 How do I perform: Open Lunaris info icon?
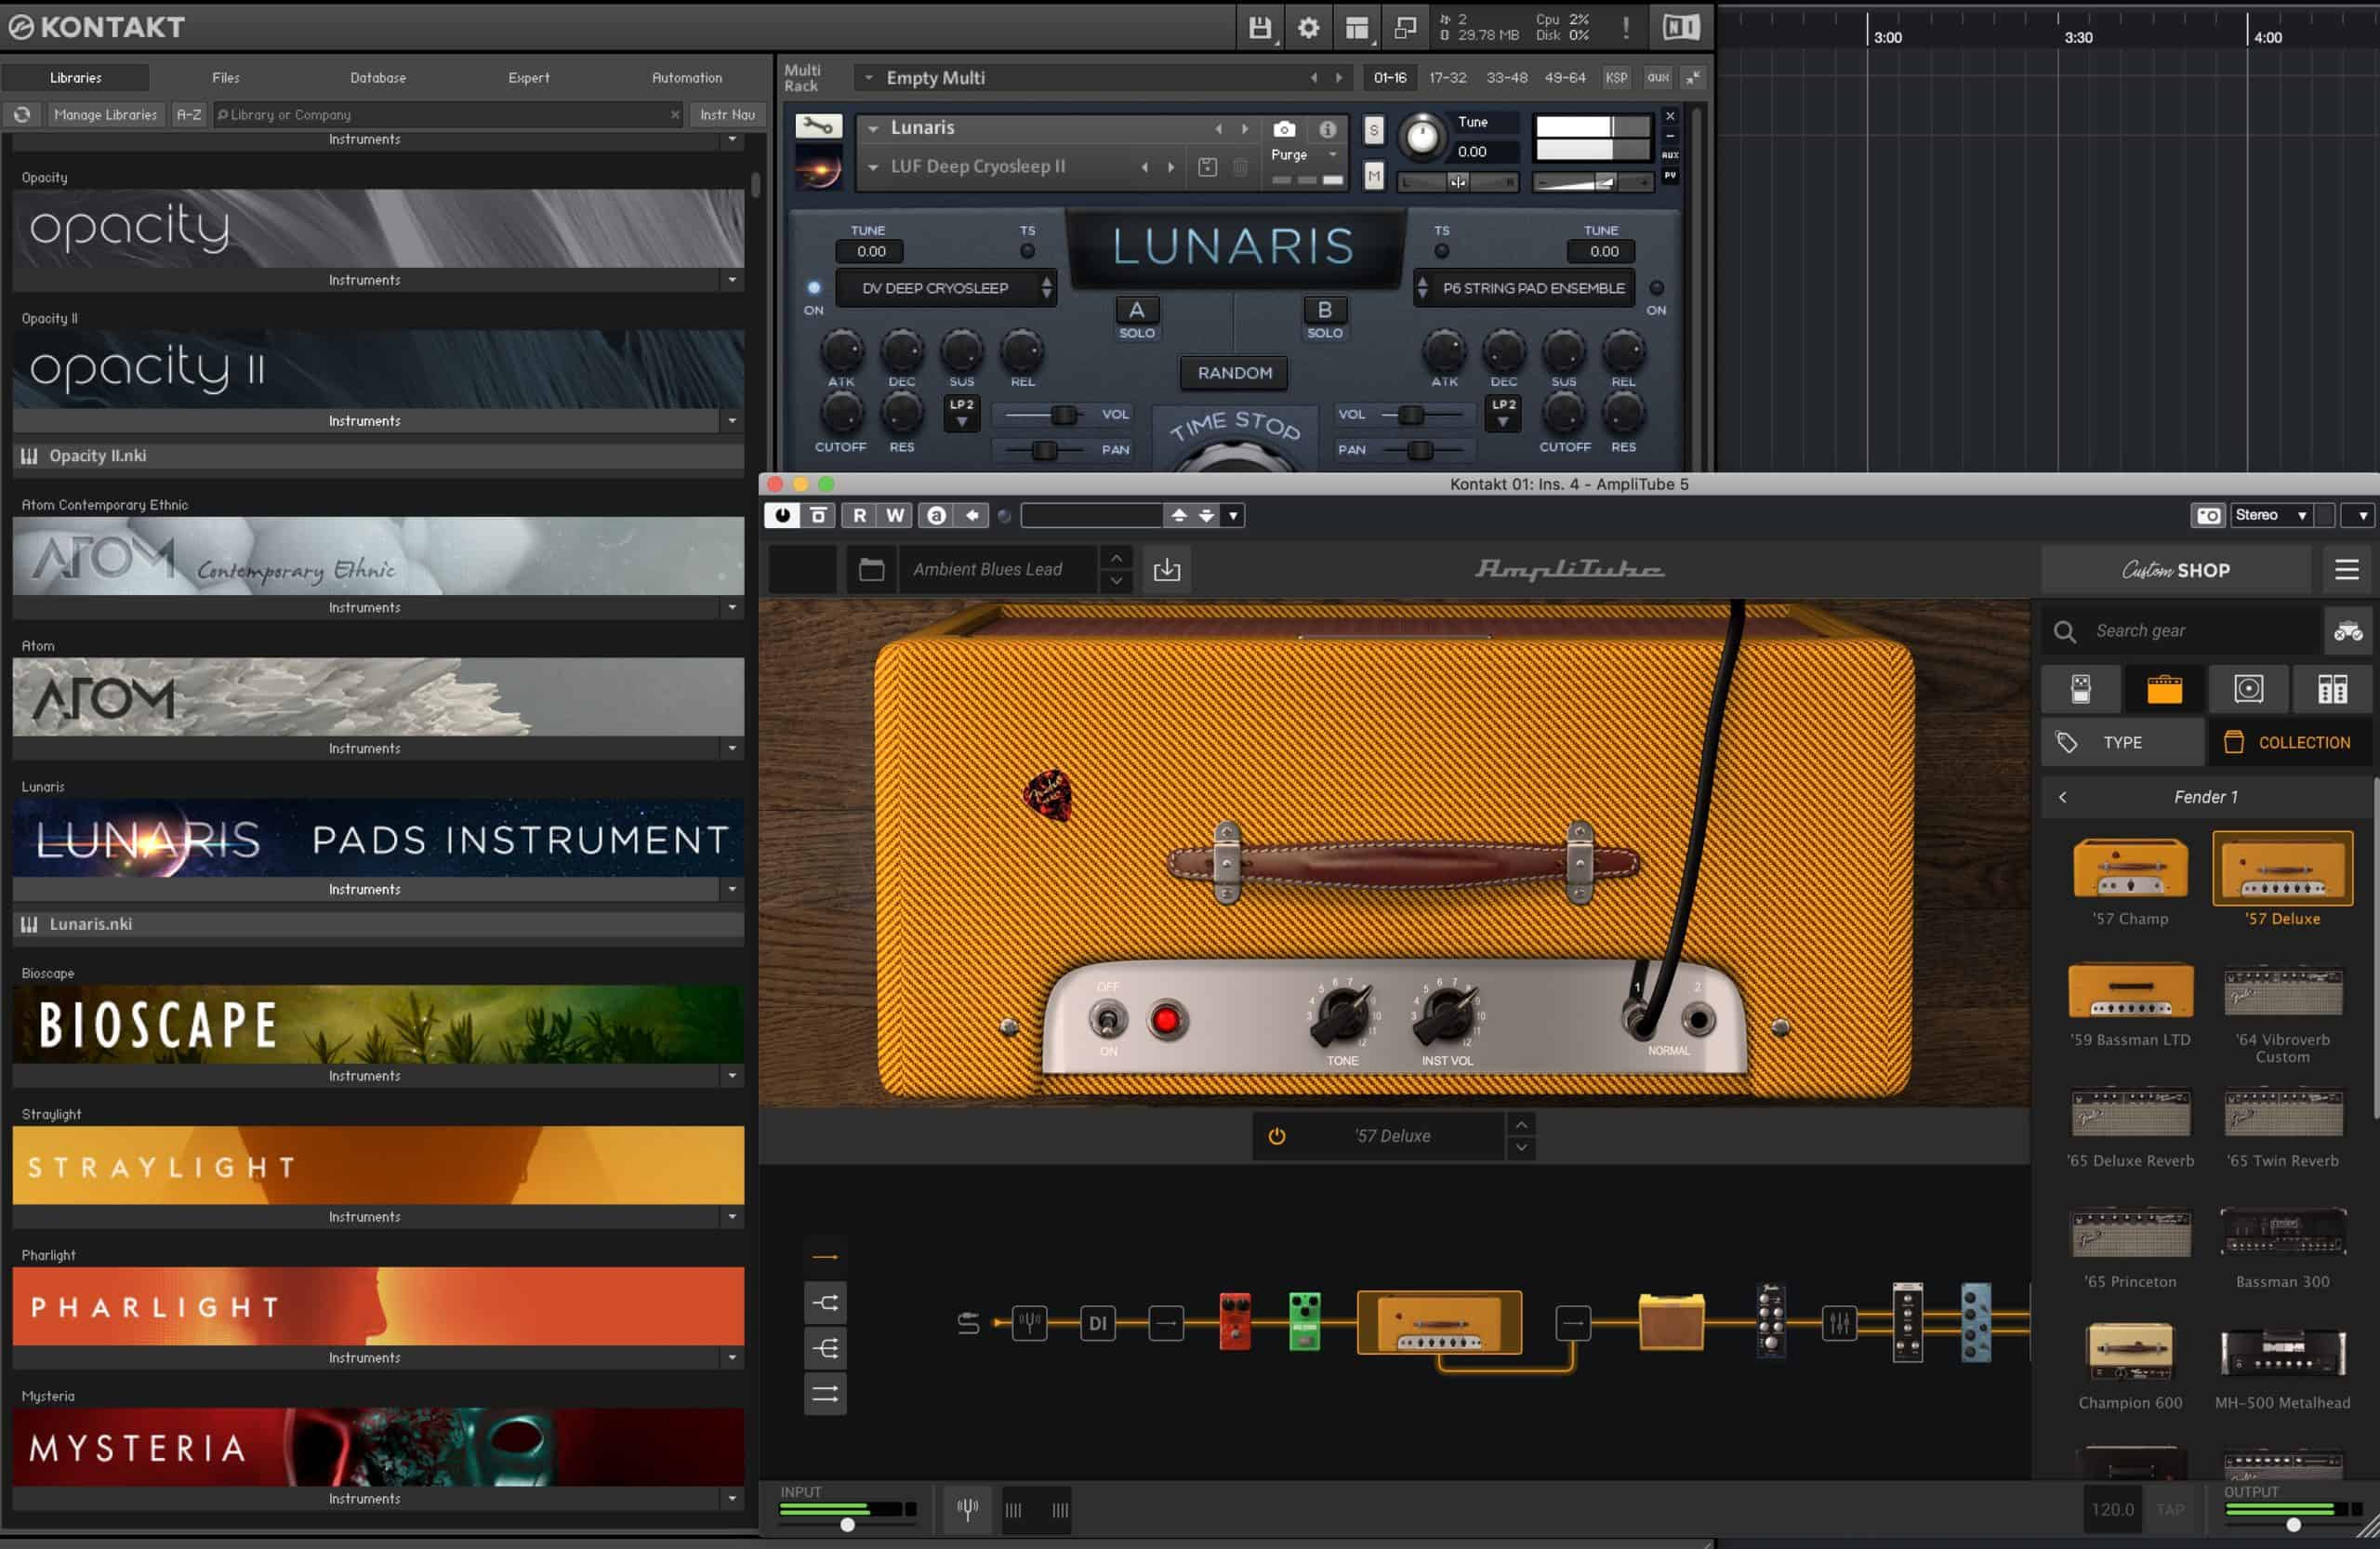point(1327,129)
